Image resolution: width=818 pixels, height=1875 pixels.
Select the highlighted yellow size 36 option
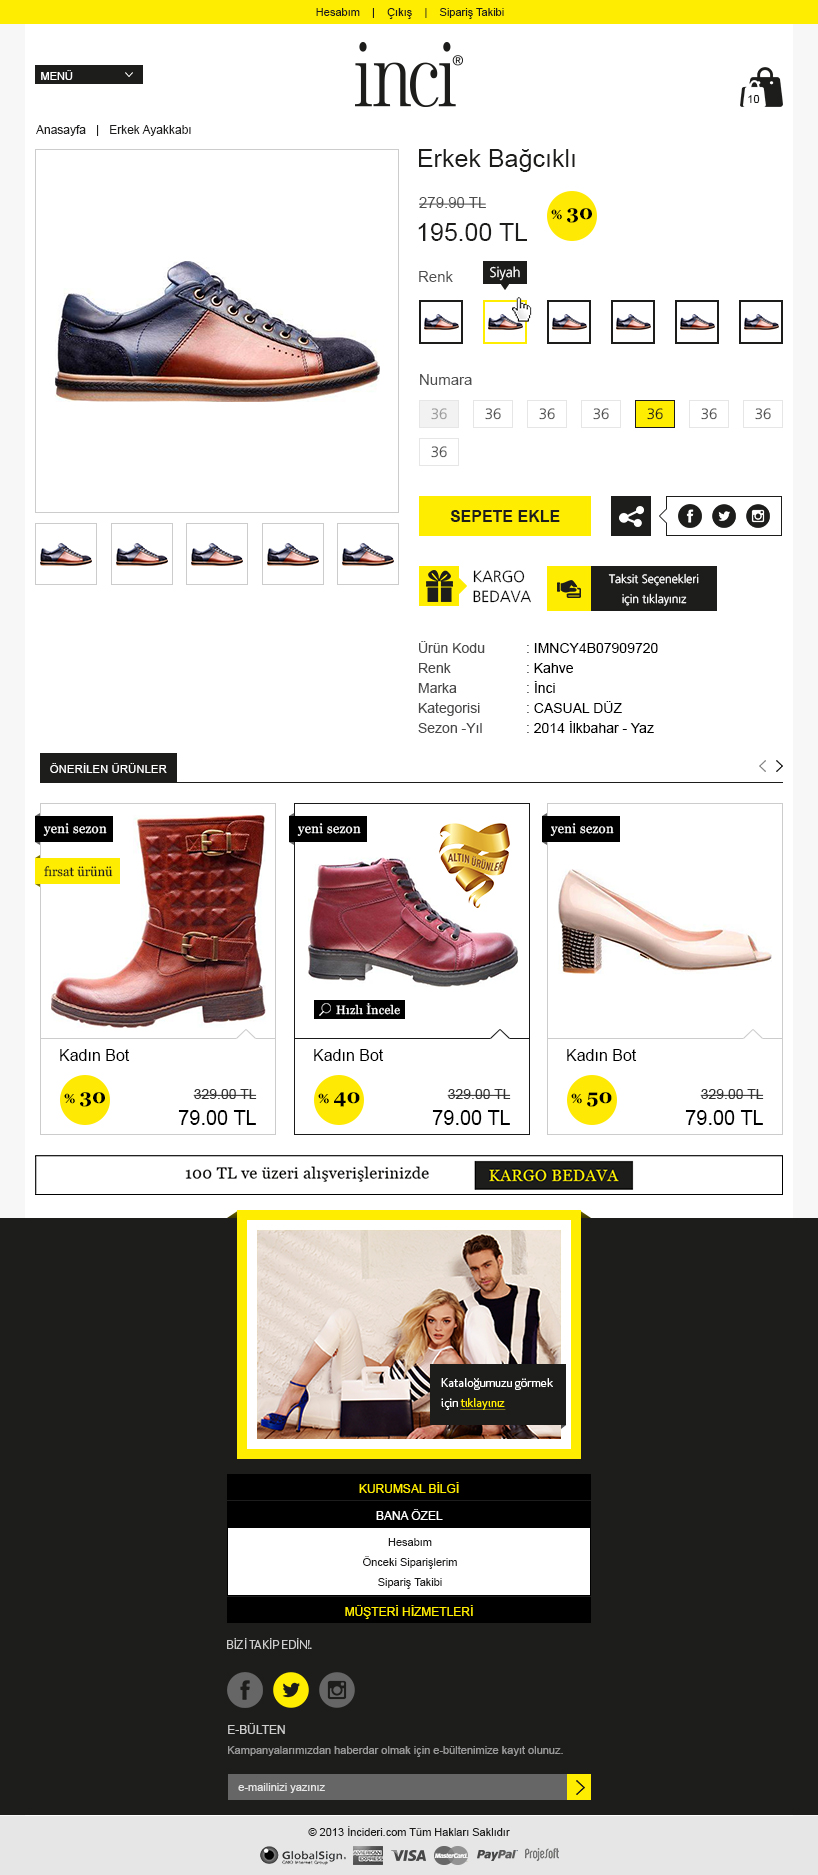point(655,414)
